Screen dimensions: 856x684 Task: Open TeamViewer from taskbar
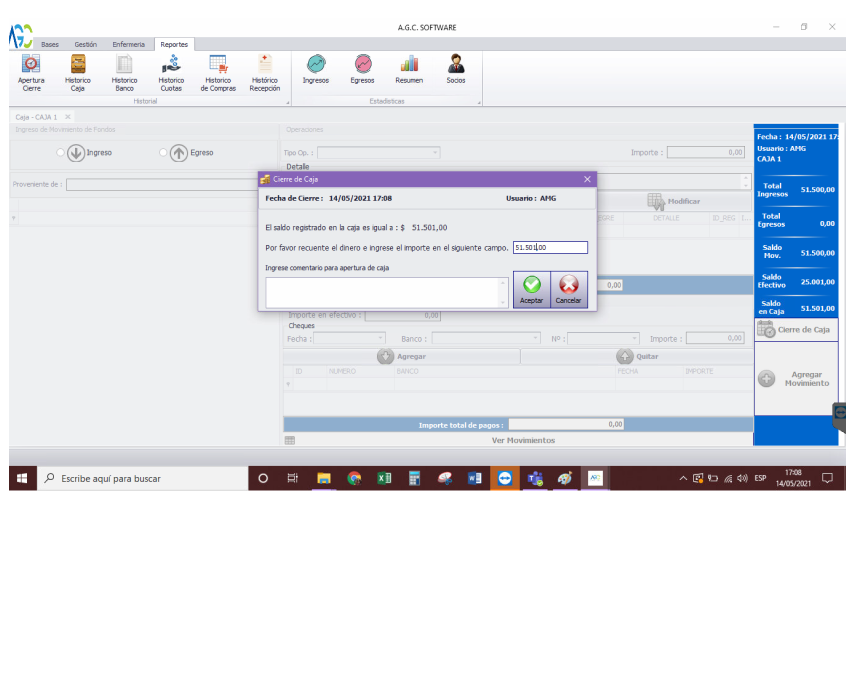click(x=504, y=478)
